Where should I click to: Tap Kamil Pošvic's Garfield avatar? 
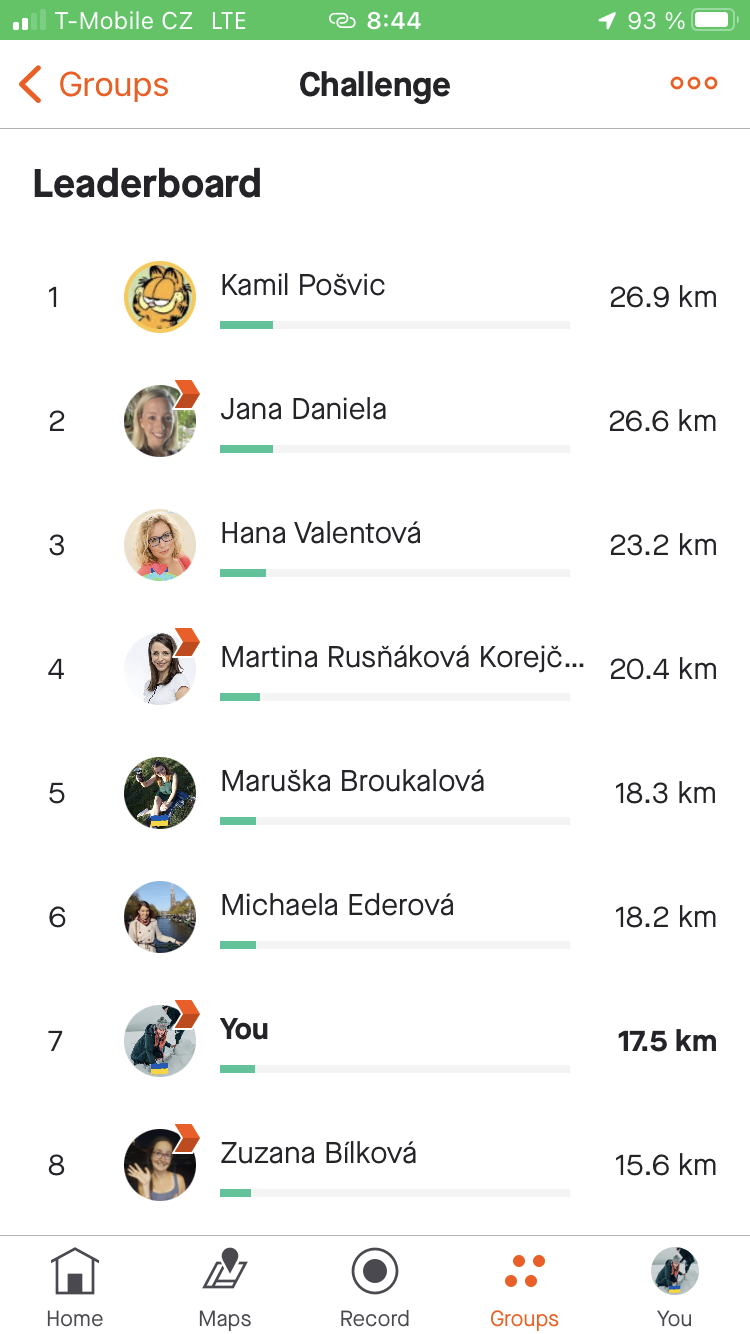pos(160,297)
